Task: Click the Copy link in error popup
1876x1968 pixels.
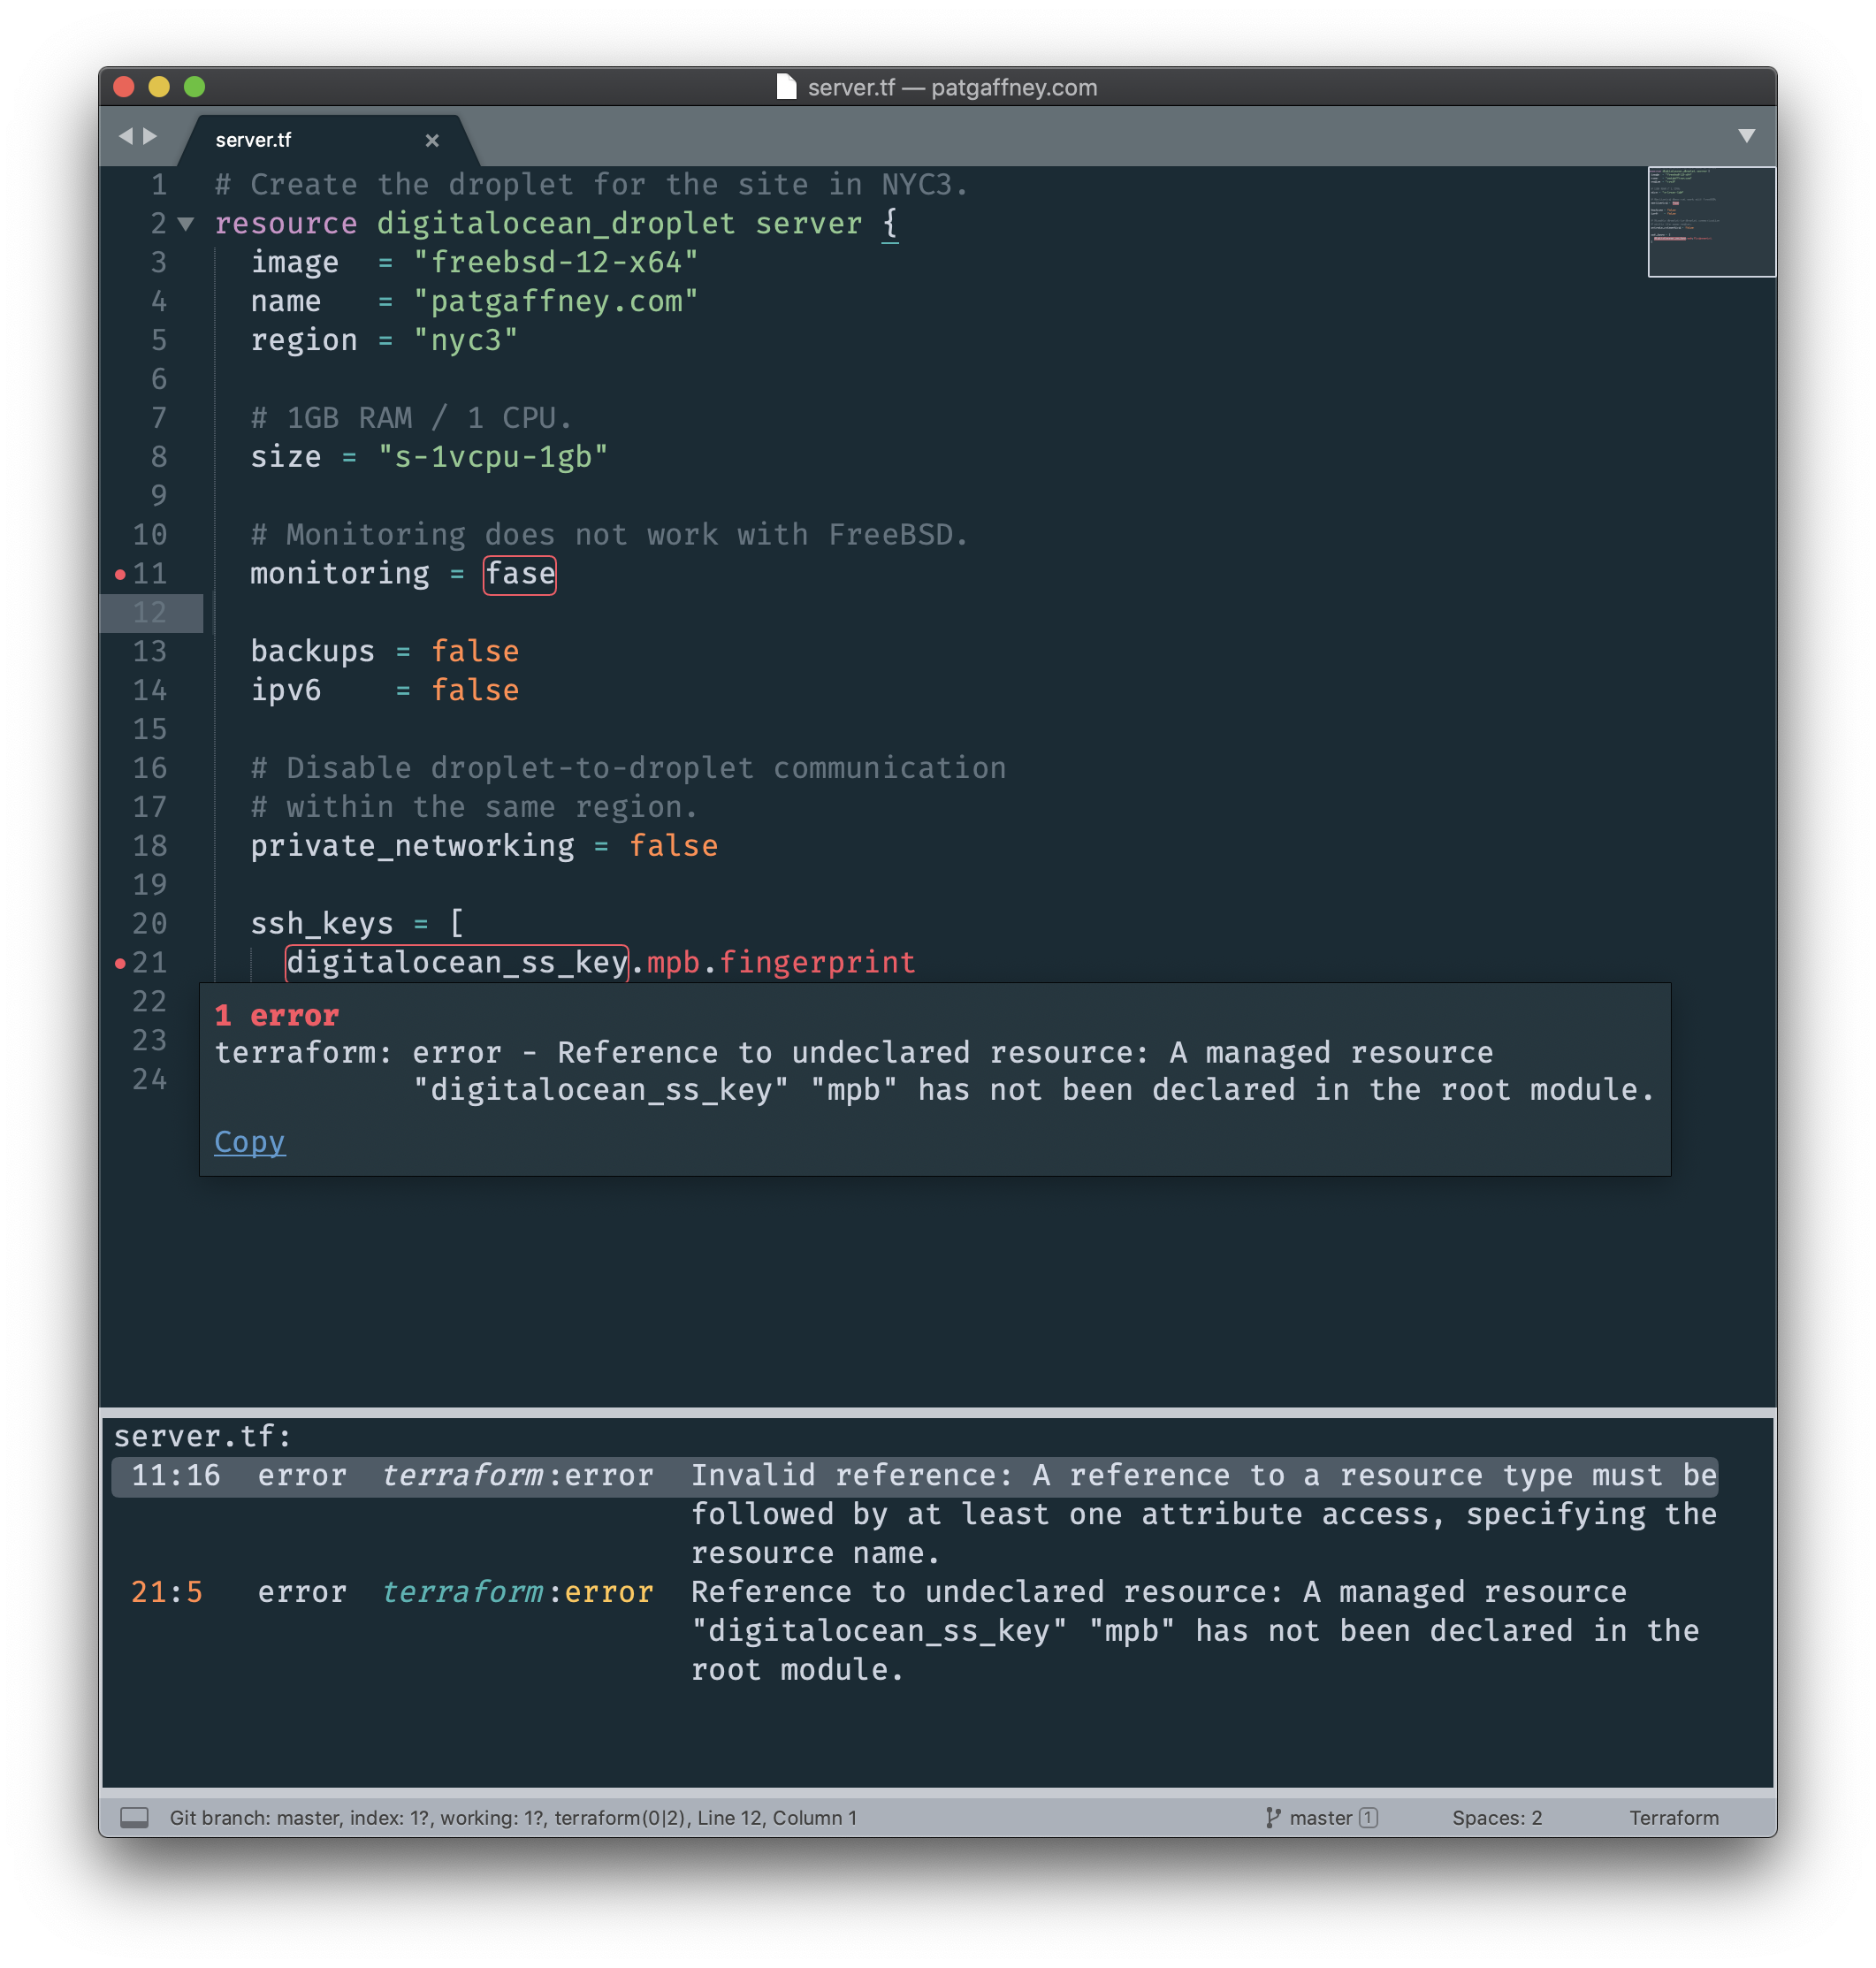Action: click(x=249, y=1142)
